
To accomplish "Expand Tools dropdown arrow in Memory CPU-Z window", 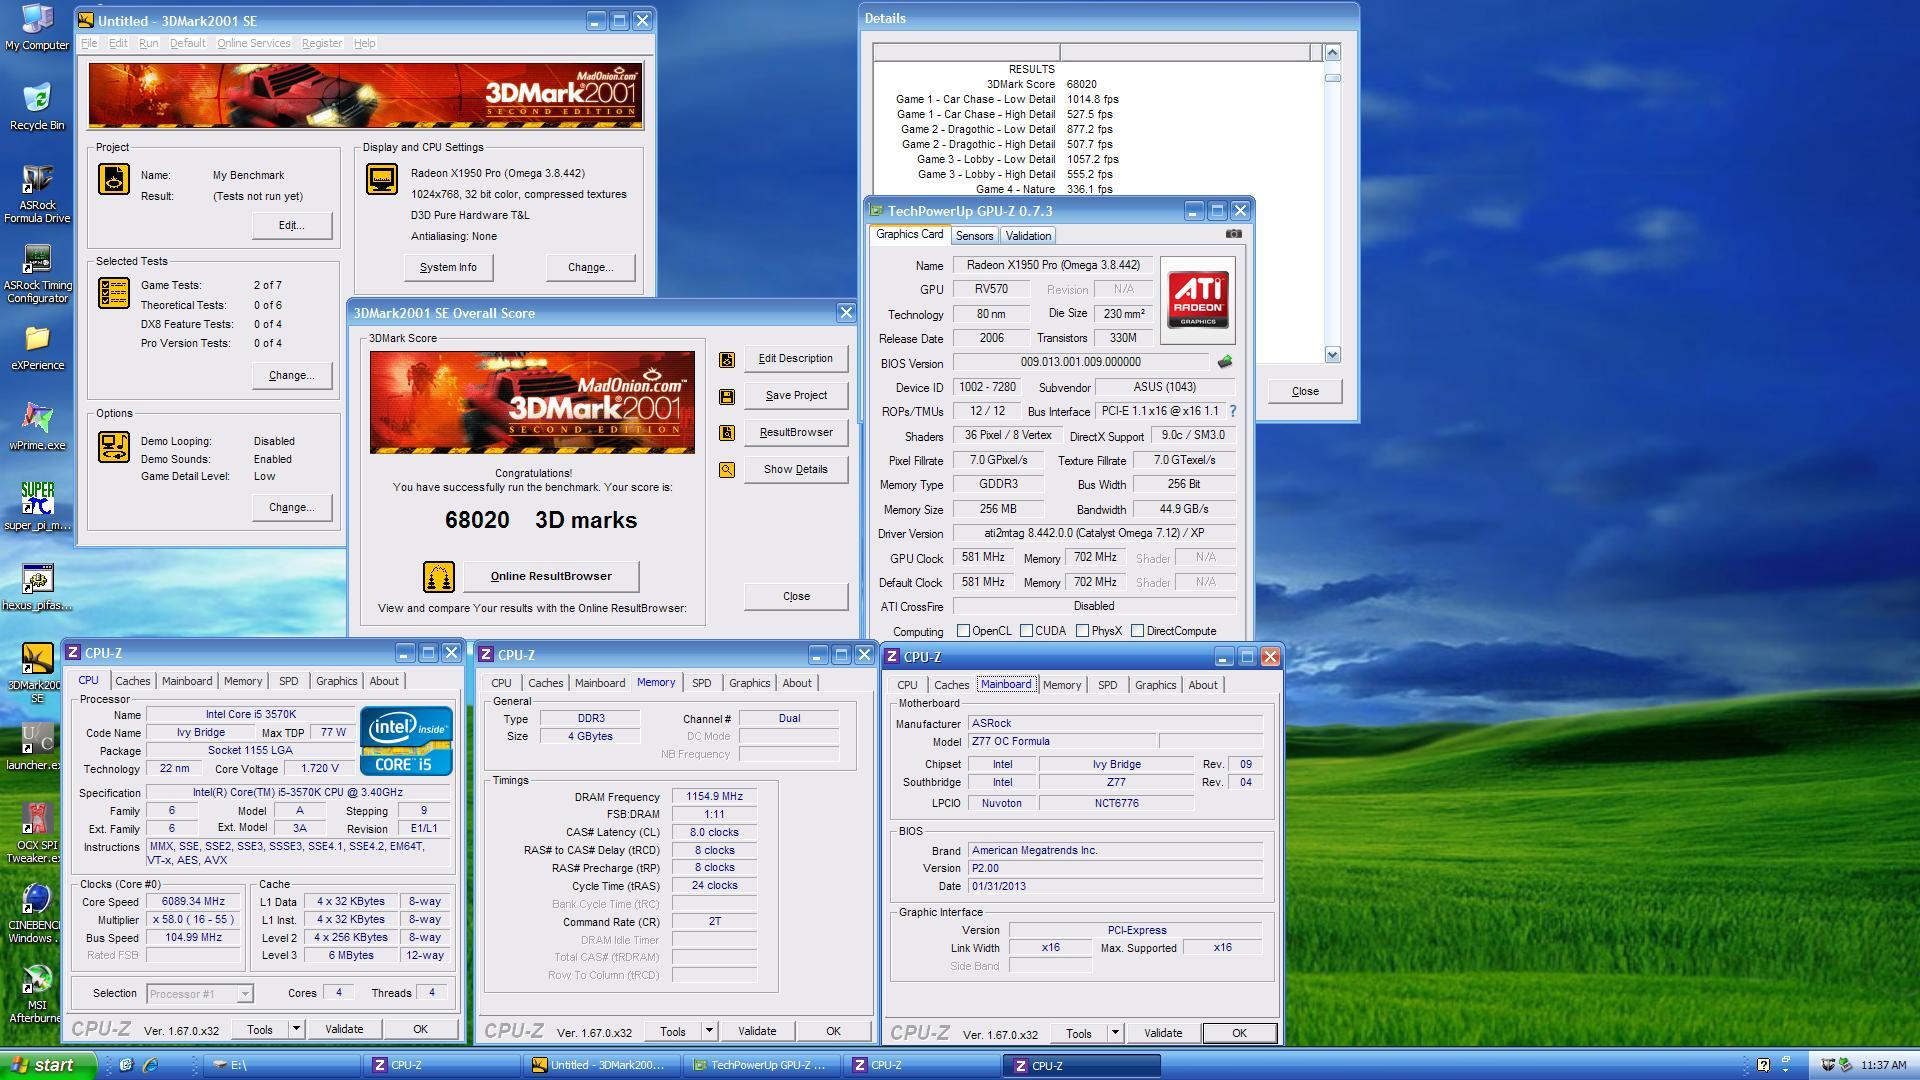I will coord(709,1031).
